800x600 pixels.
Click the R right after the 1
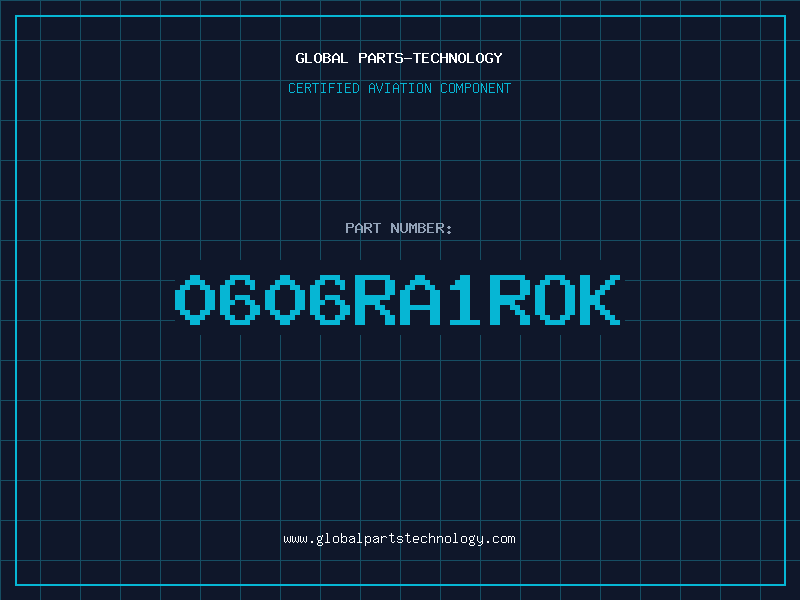point(510,300)
